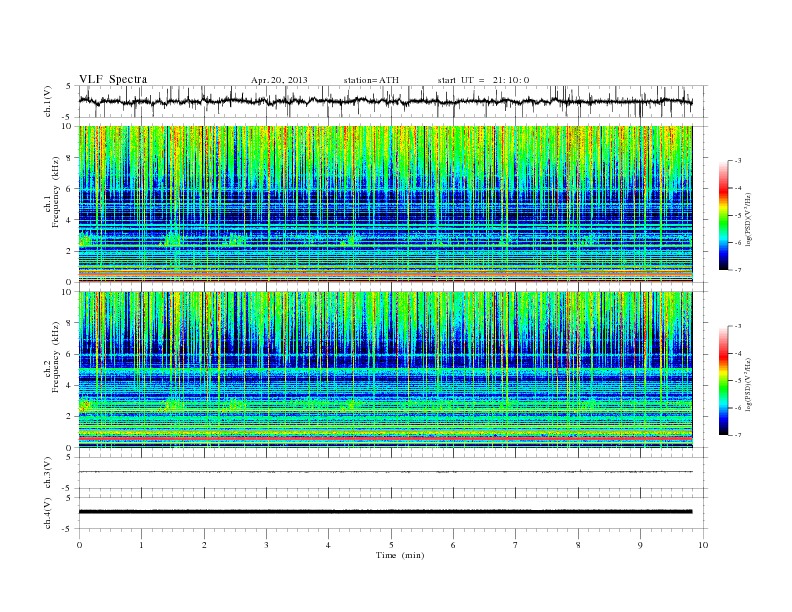
Task: Click the "VLF Spectra" title text
Action: pos(113,79)
